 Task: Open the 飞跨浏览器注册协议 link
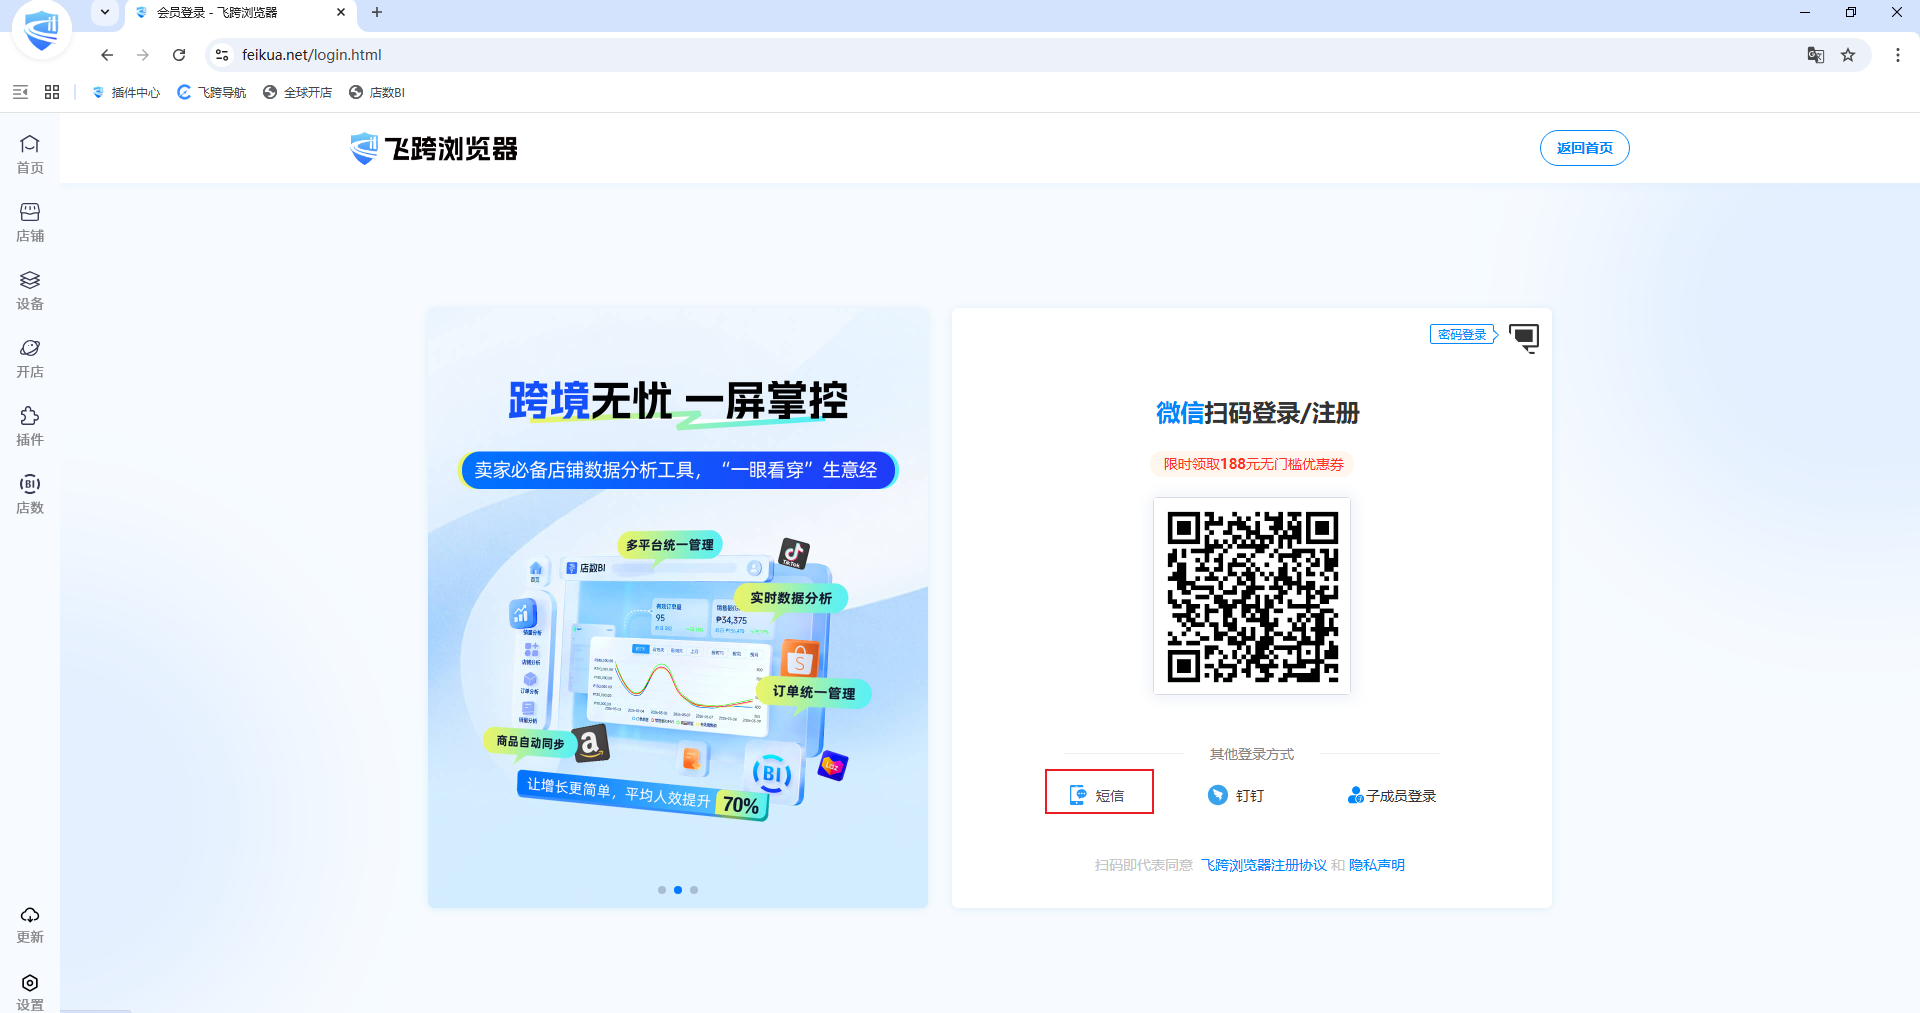click(x=1264, y=865)
